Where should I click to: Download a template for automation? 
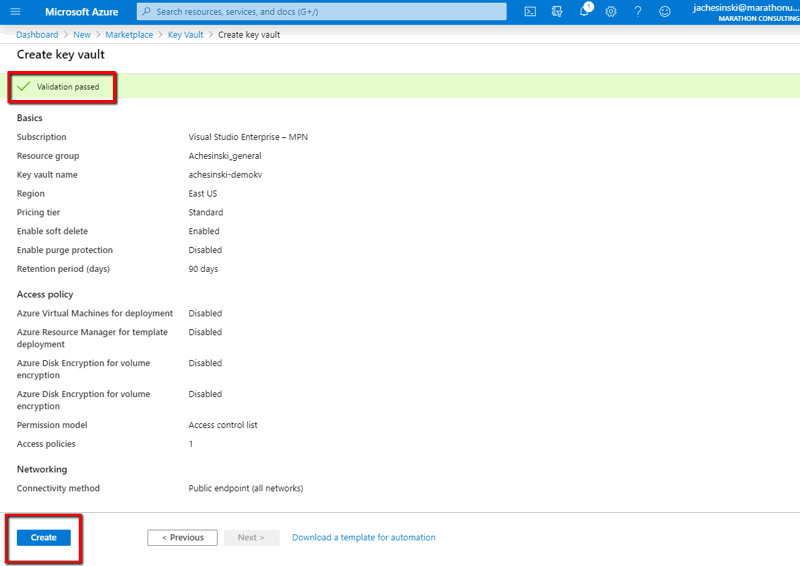[x=363, y=538]
